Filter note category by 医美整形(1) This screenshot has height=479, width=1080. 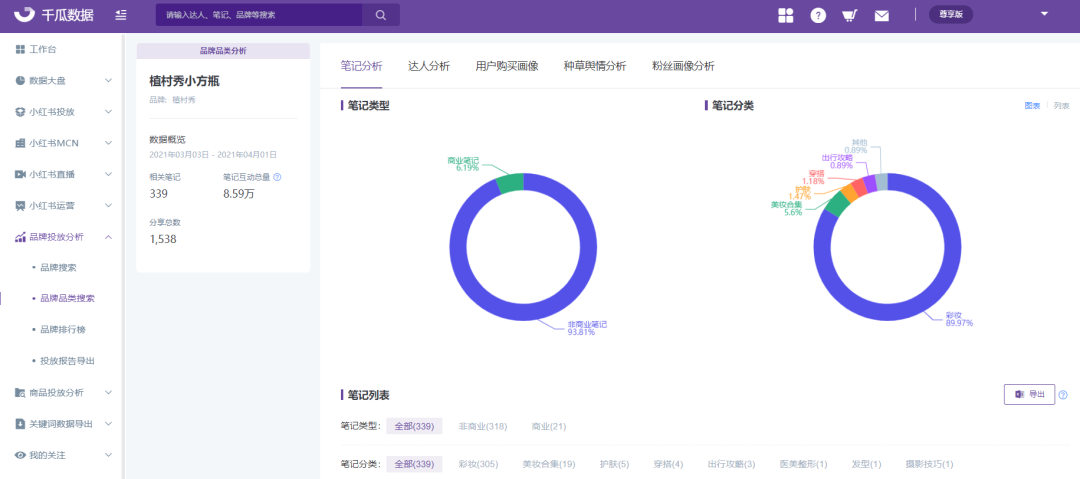(803, 465)
